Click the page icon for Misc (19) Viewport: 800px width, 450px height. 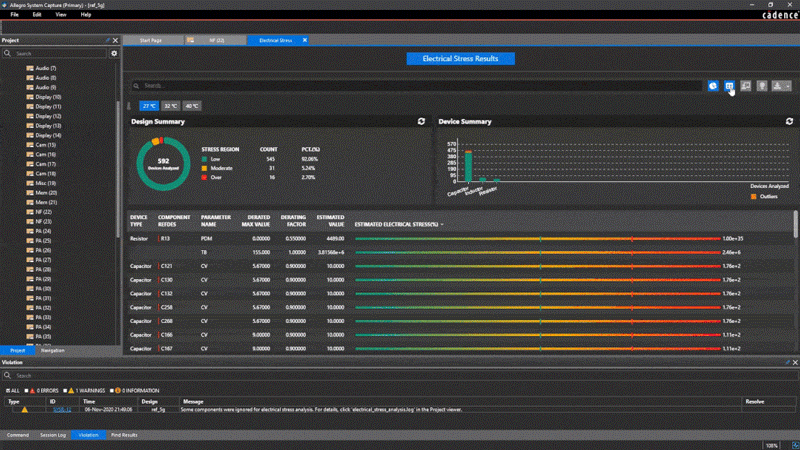pos(30,183)
